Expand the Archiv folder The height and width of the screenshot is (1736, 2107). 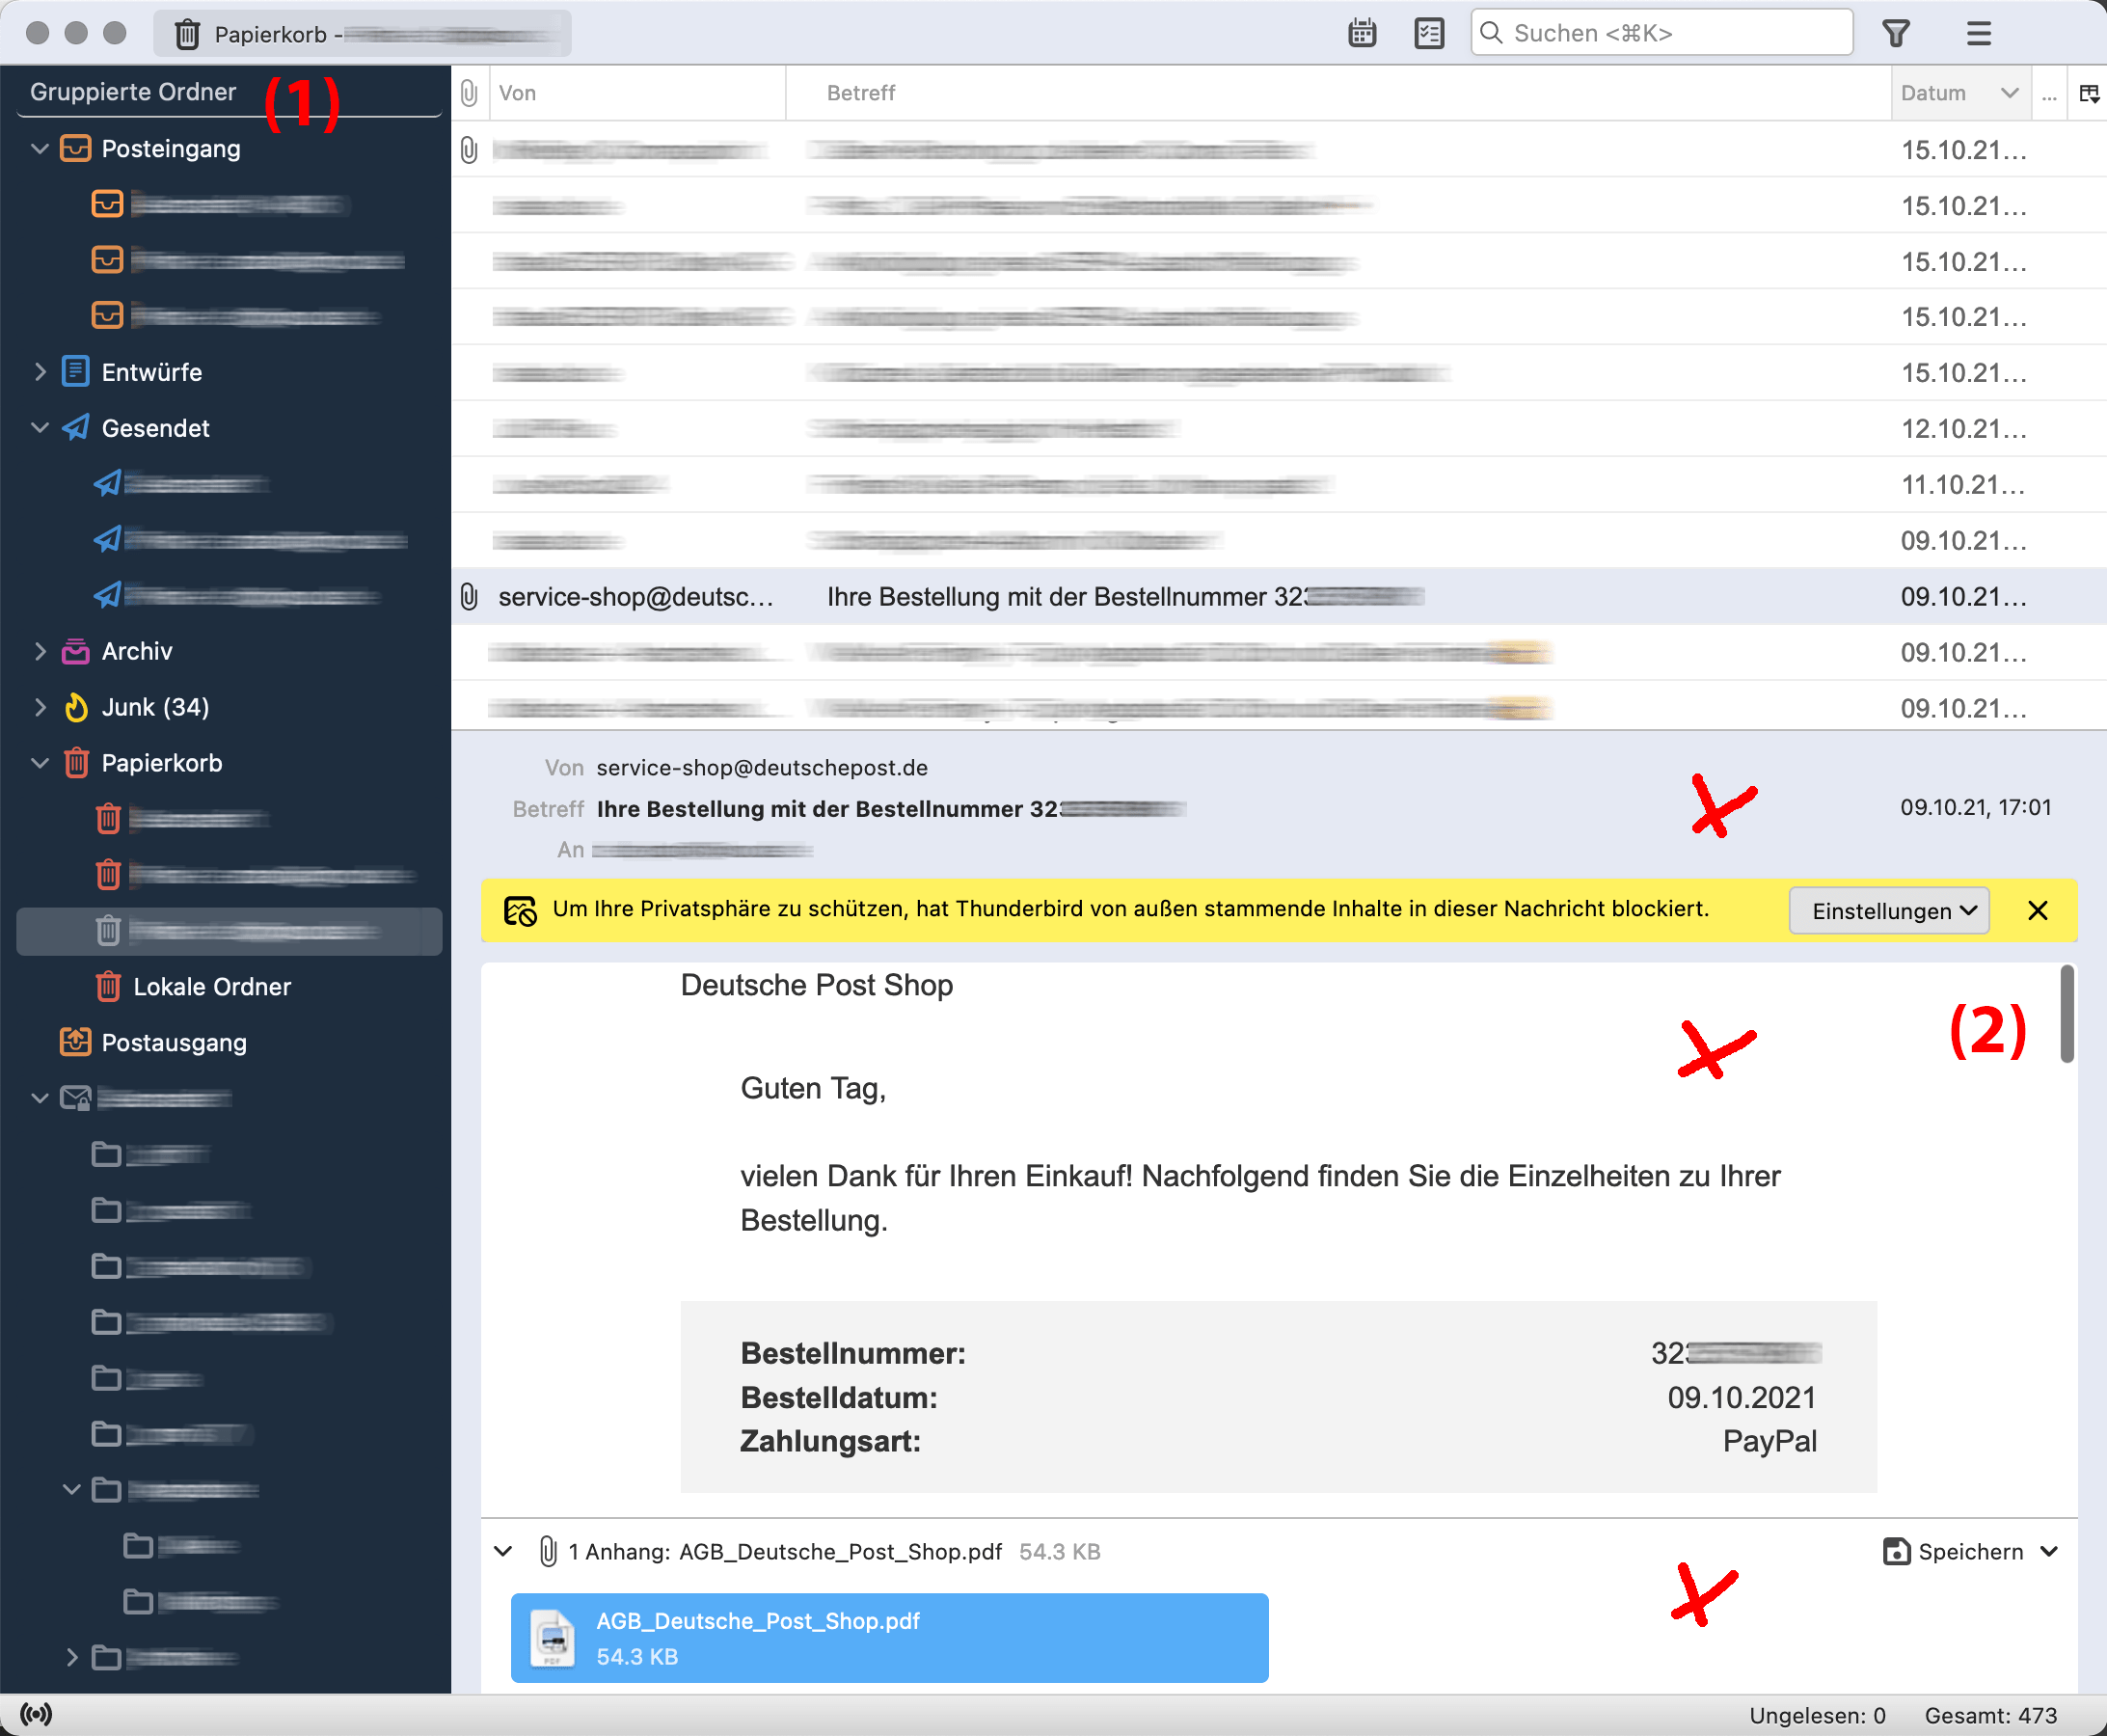pos(40,651)
